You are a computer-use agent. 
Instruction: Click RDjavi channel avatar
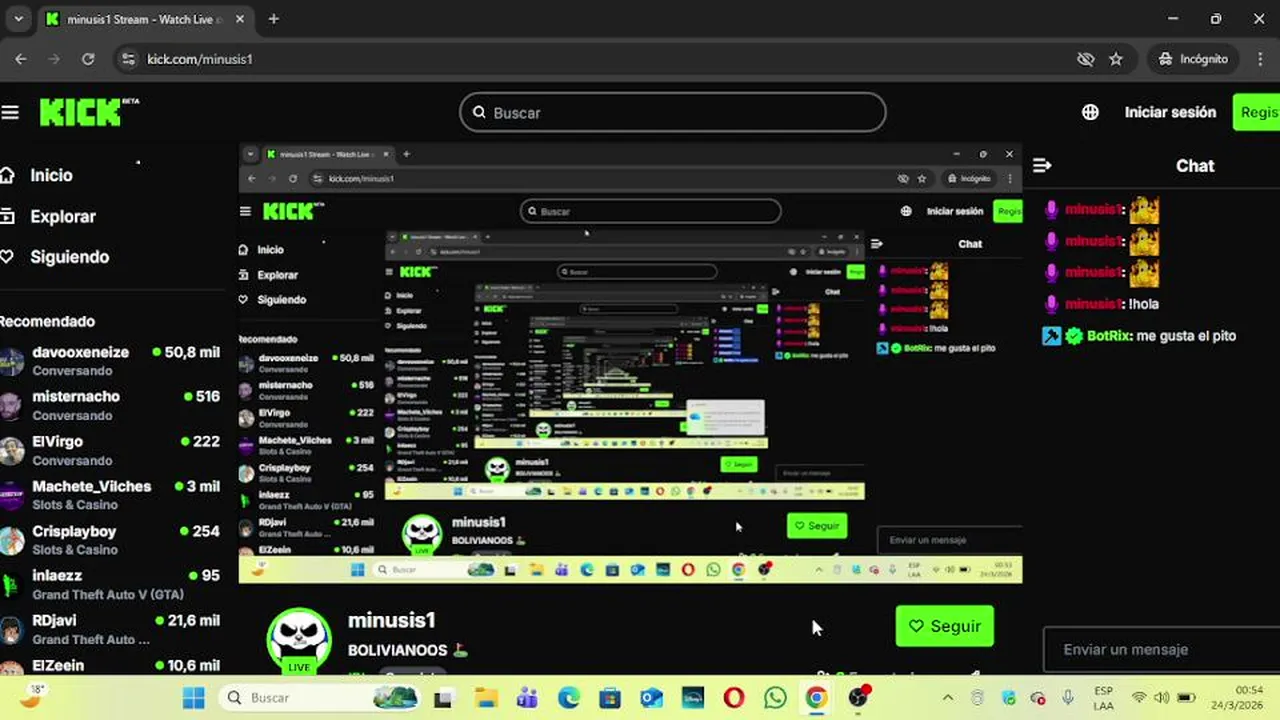[10, 630]
